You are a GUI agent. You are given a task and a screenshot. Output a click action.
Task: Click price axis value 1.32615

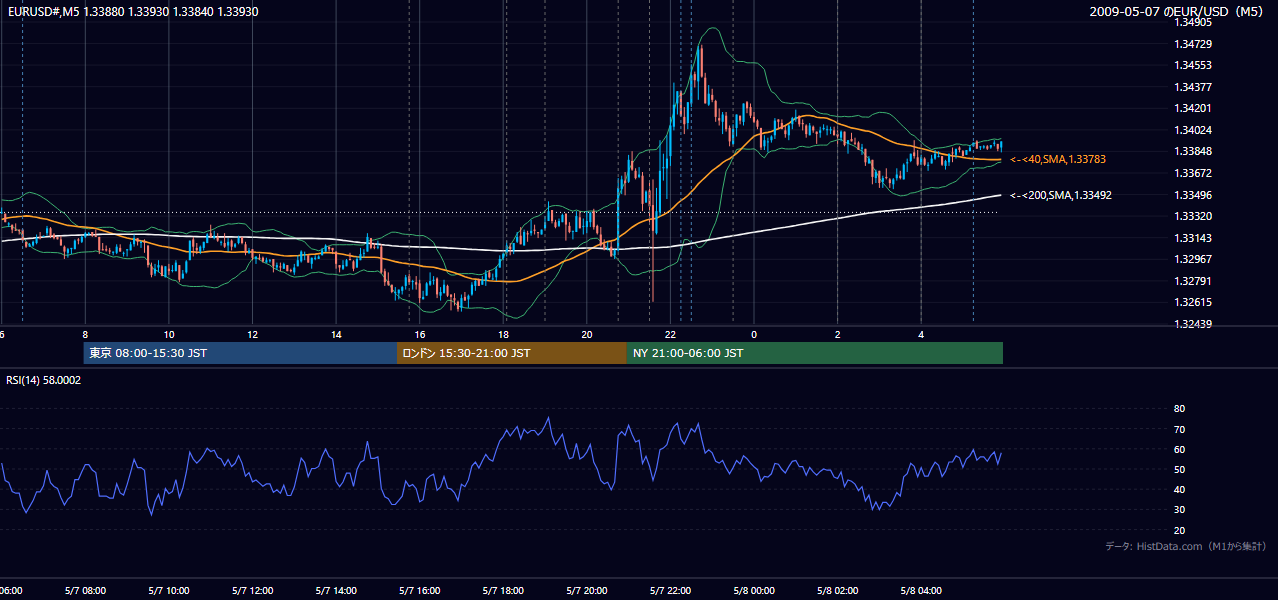1193,302
